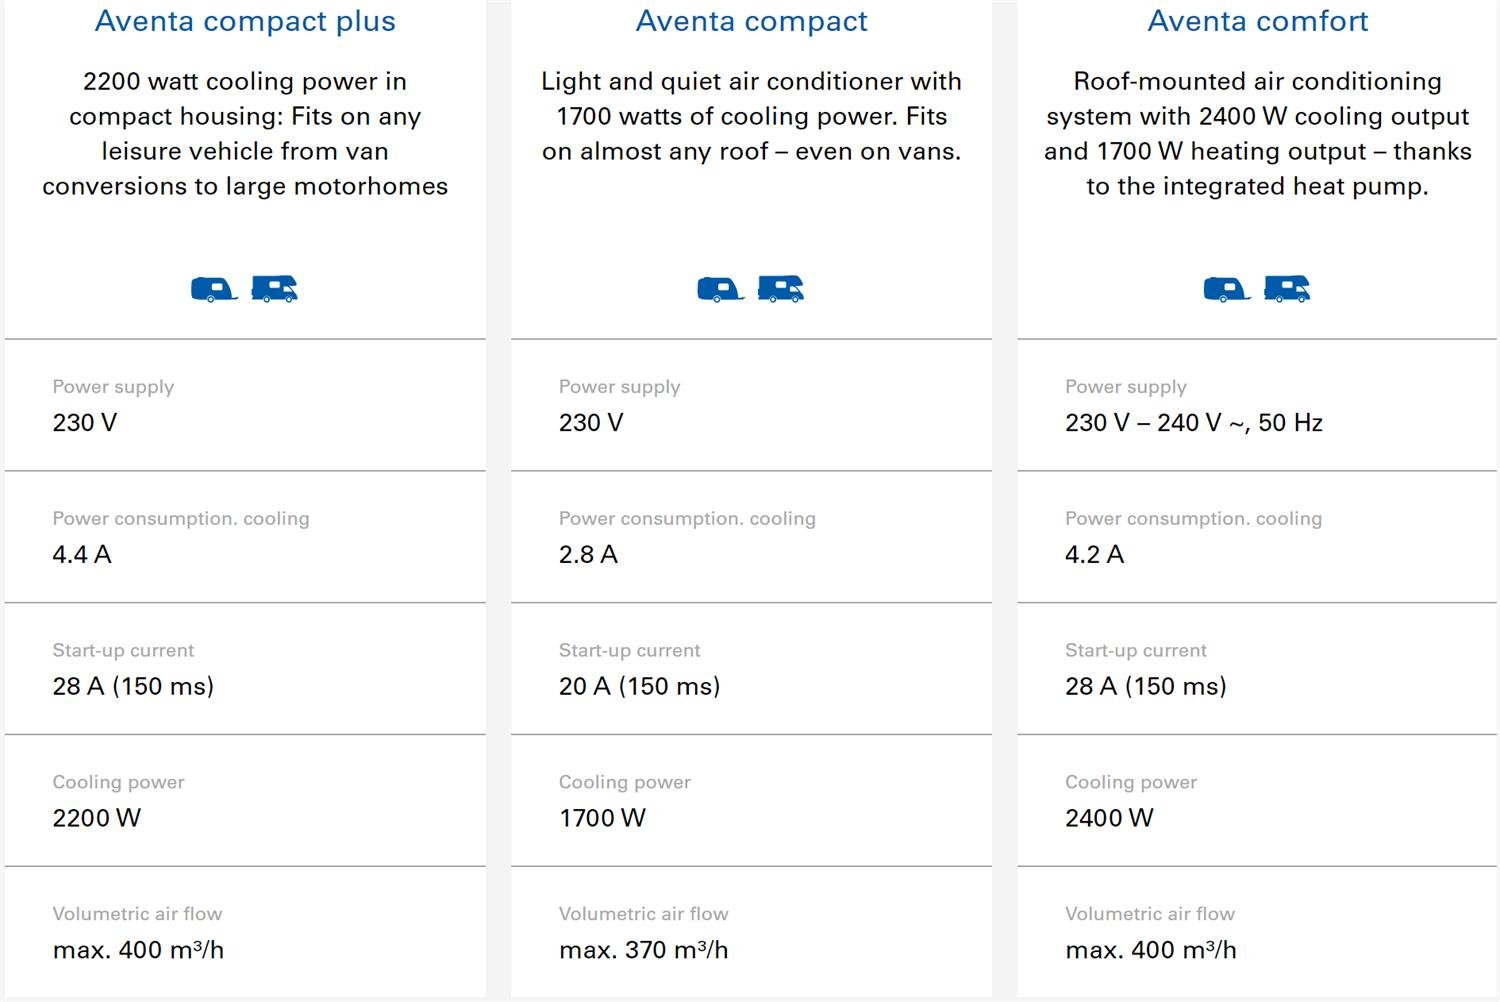1500x1002 pixels.
Task: Open the Aventa compact plus product title
Action: [x=245, y=21]
